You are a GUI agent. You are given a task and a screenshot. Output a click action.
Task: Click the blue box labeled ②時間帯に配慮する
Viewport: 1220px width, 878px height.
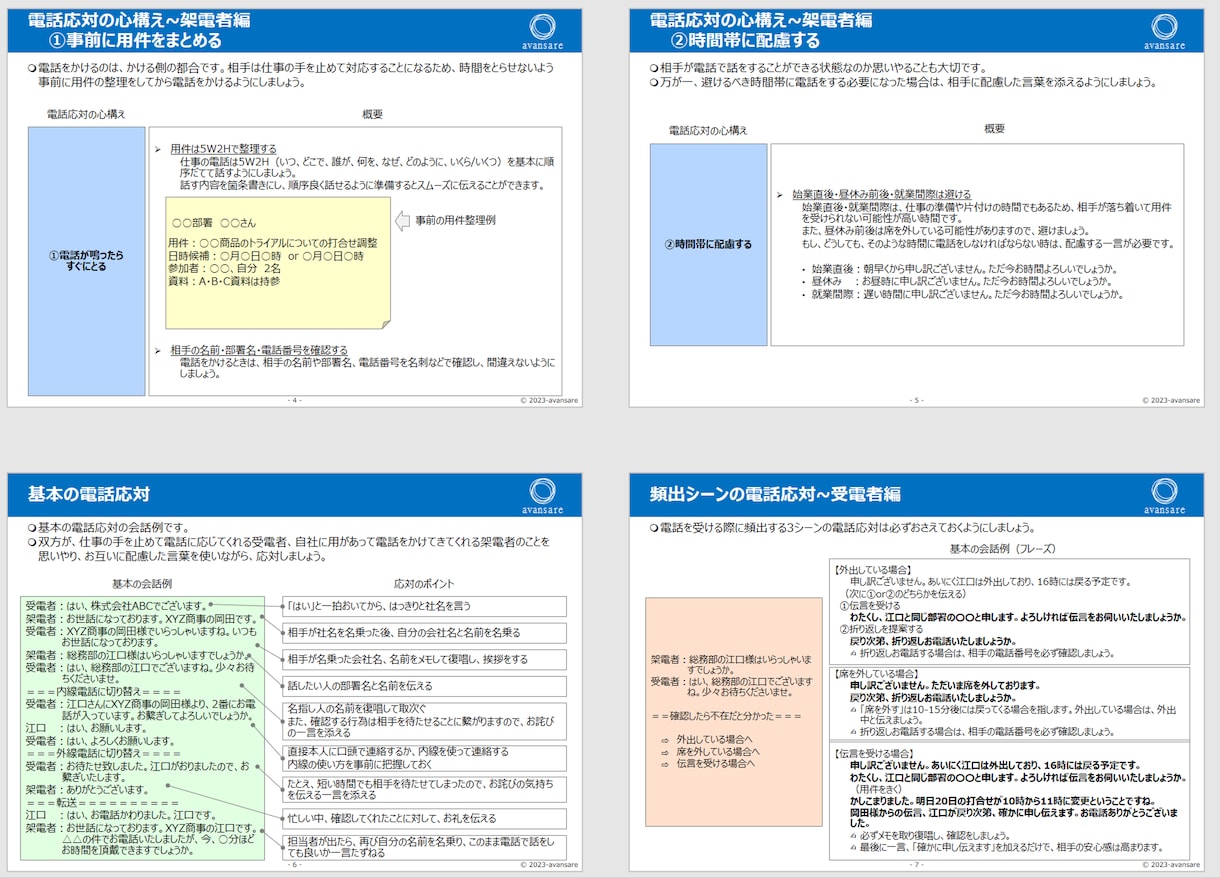709,245
